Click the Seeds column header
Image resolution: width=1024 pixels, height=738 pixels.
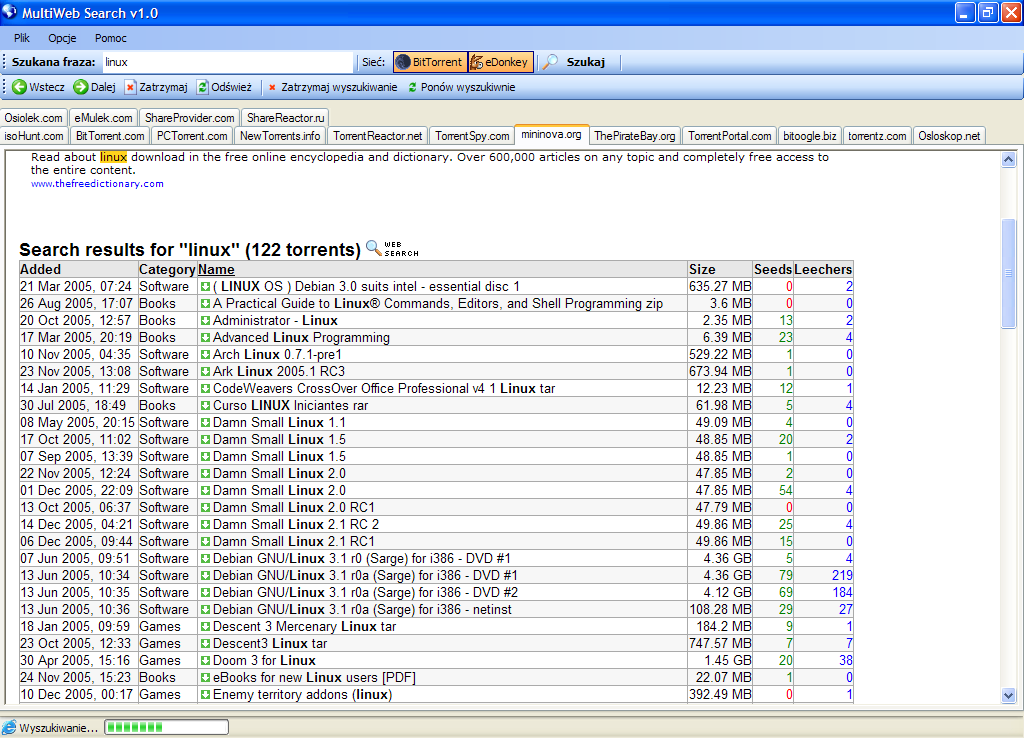pos(773,269)
